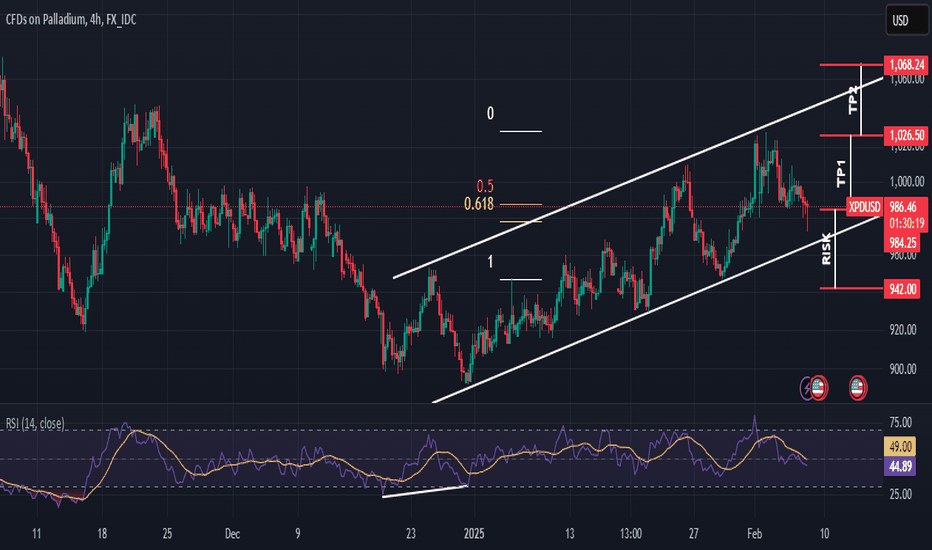
Task: Click the 900.00 price axis value
Action: point(903,369)
